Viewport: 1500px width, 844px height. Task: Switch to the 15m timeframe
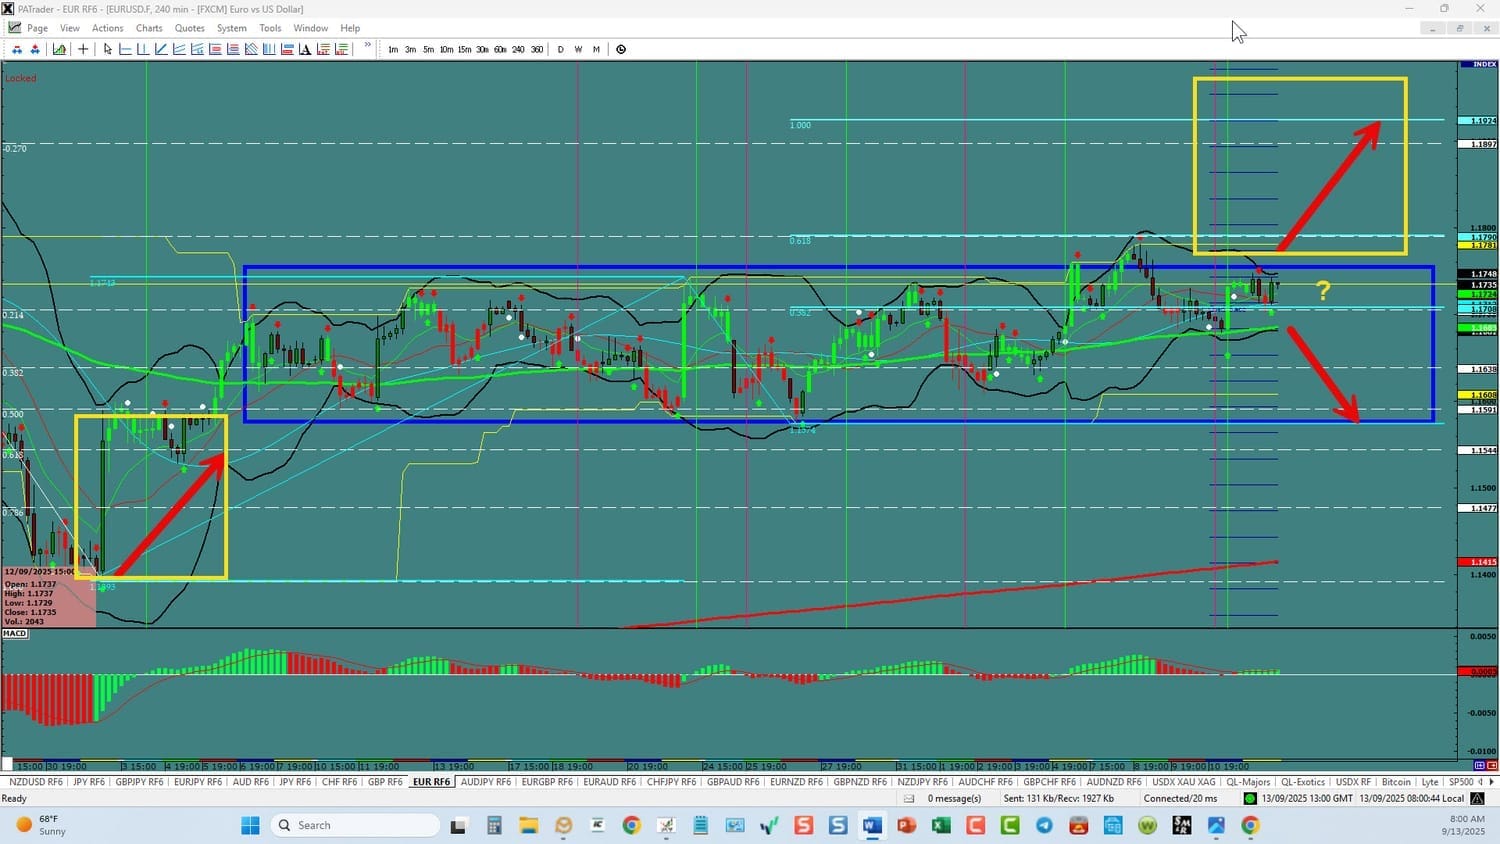pos(464,49)
